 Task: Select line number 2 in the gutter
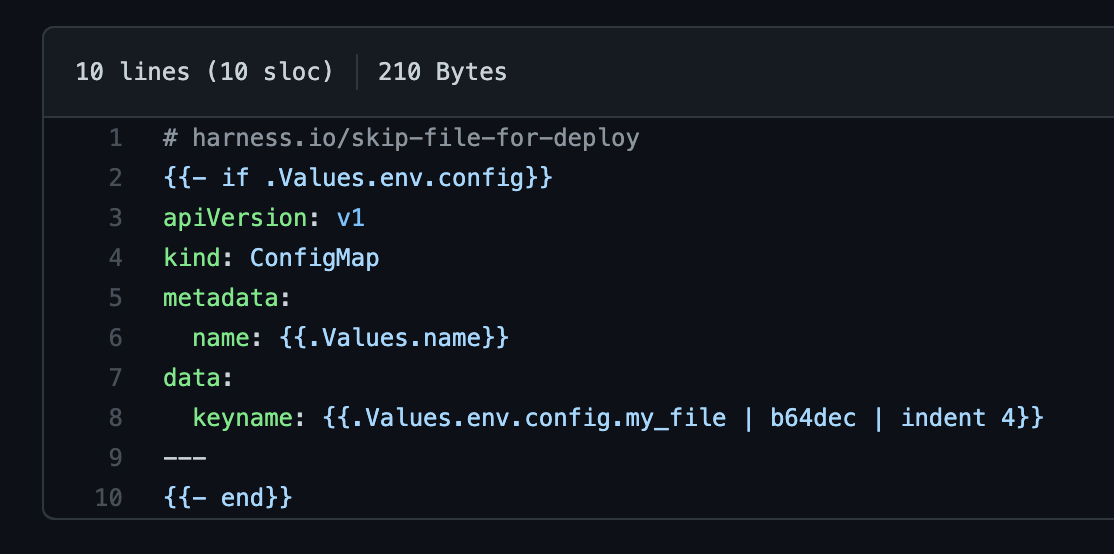[x=115, y=178]
